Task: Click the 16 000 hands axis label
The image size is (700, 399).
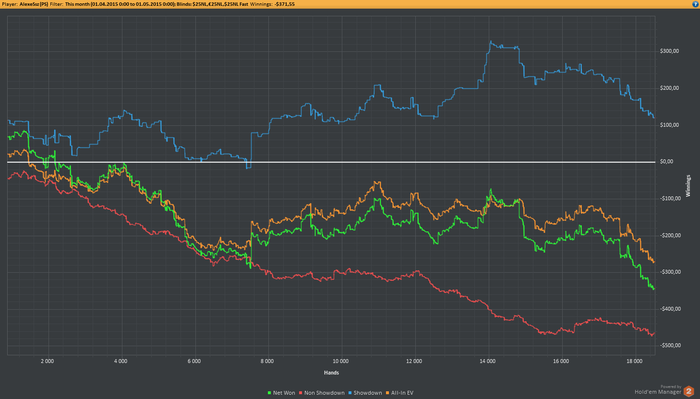Action: pos(561,361)
